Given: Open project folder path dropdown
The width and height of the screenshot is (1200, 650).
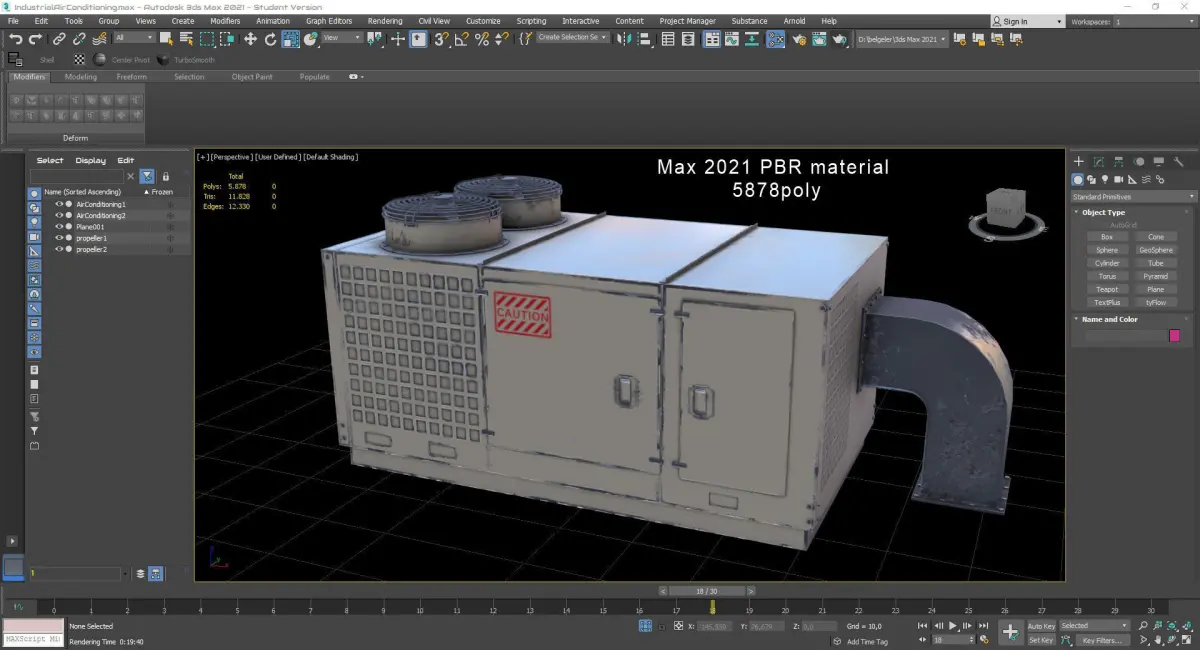Looking at the screenshot, I should click(902, 39).
